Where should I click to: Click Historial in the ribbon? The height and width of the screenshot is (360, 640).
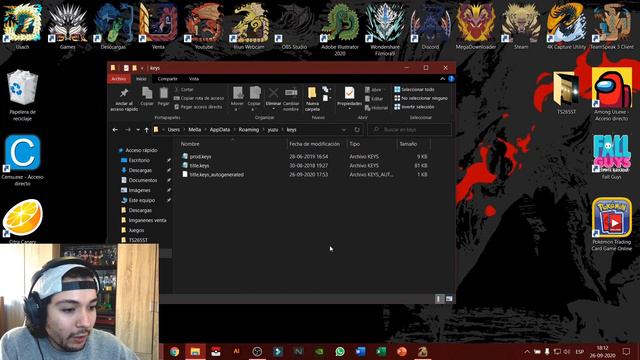pyautogui.click(x=376, y=108)
